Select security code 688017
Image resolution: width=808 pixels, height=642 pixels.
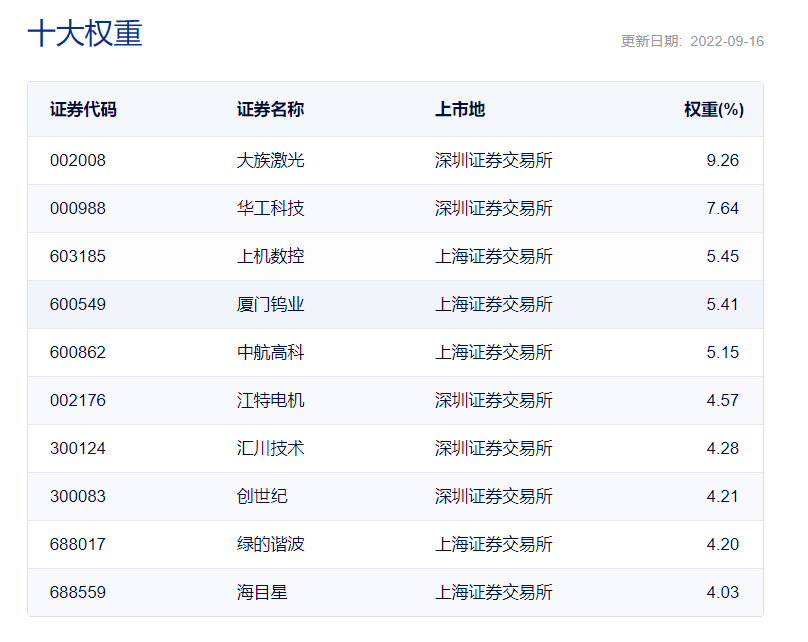point(78,544)
